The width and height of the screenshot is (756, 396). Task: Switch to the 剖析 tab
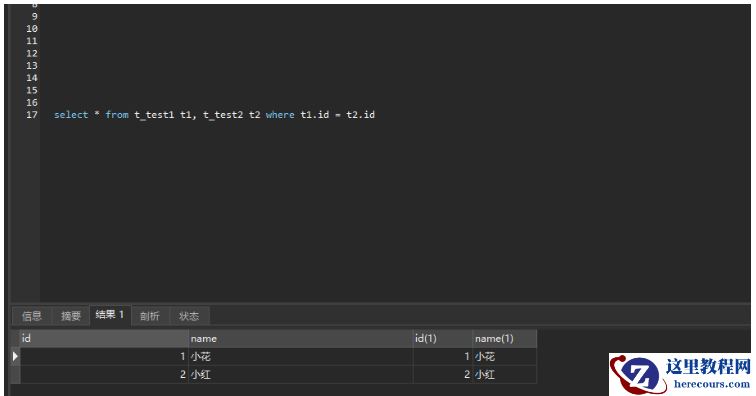(149, 316)
